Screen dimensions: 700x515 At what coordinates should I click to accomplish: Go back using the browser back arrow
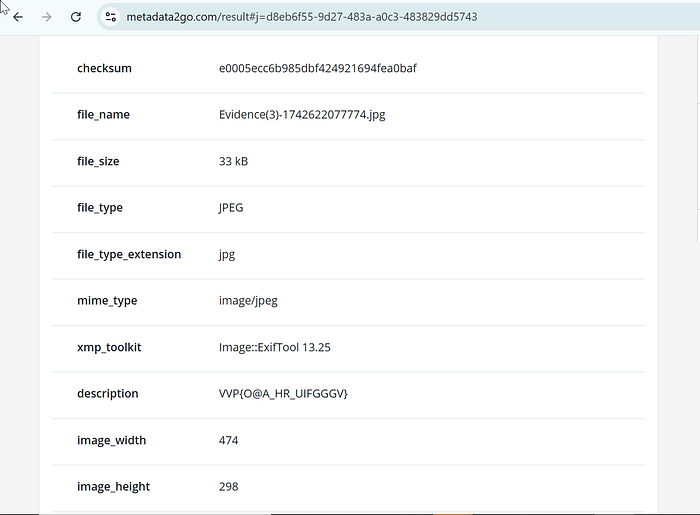click(x=18, y=17)
